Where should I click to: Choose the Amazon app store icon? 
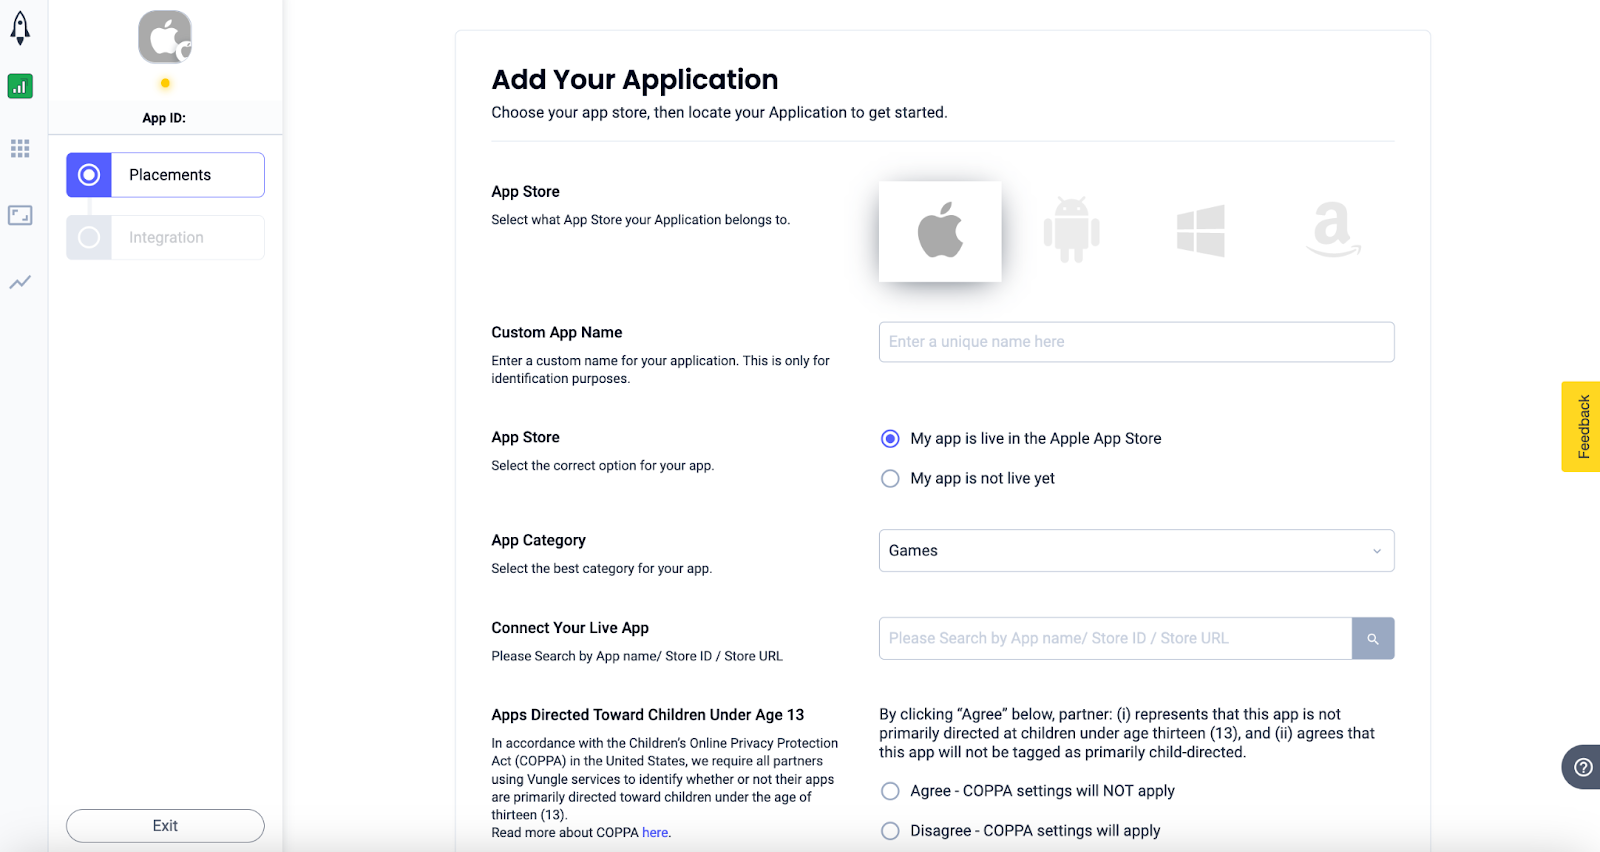coord(1332,230)
